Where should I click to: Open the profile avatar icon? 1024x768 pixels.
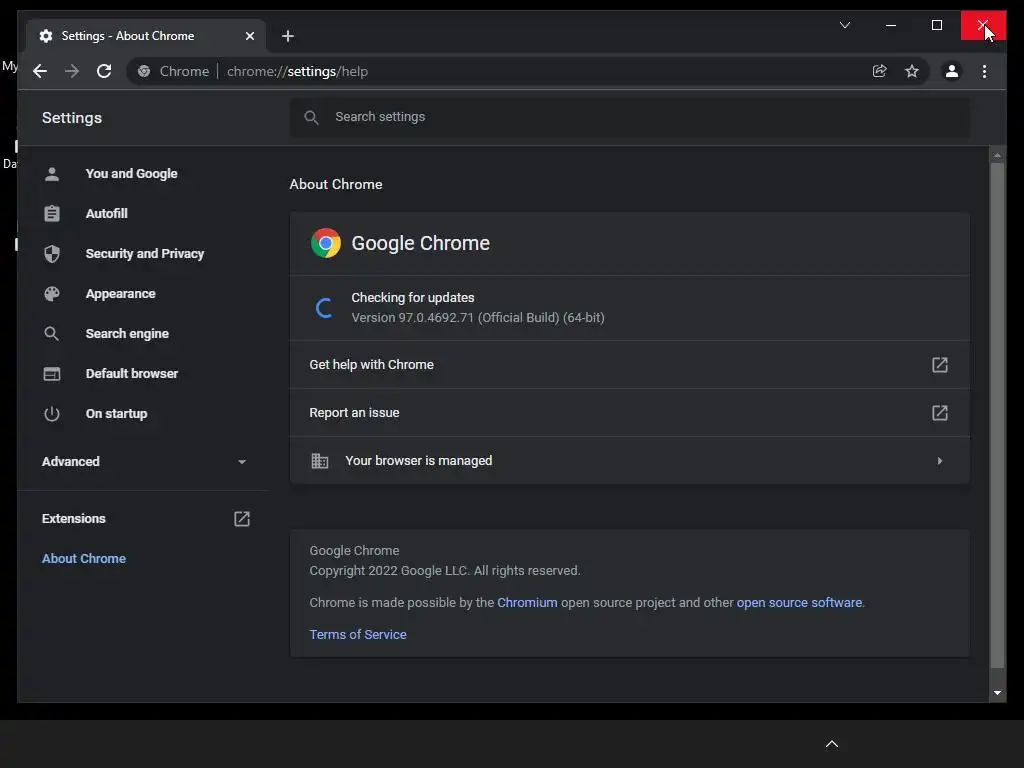952,71
